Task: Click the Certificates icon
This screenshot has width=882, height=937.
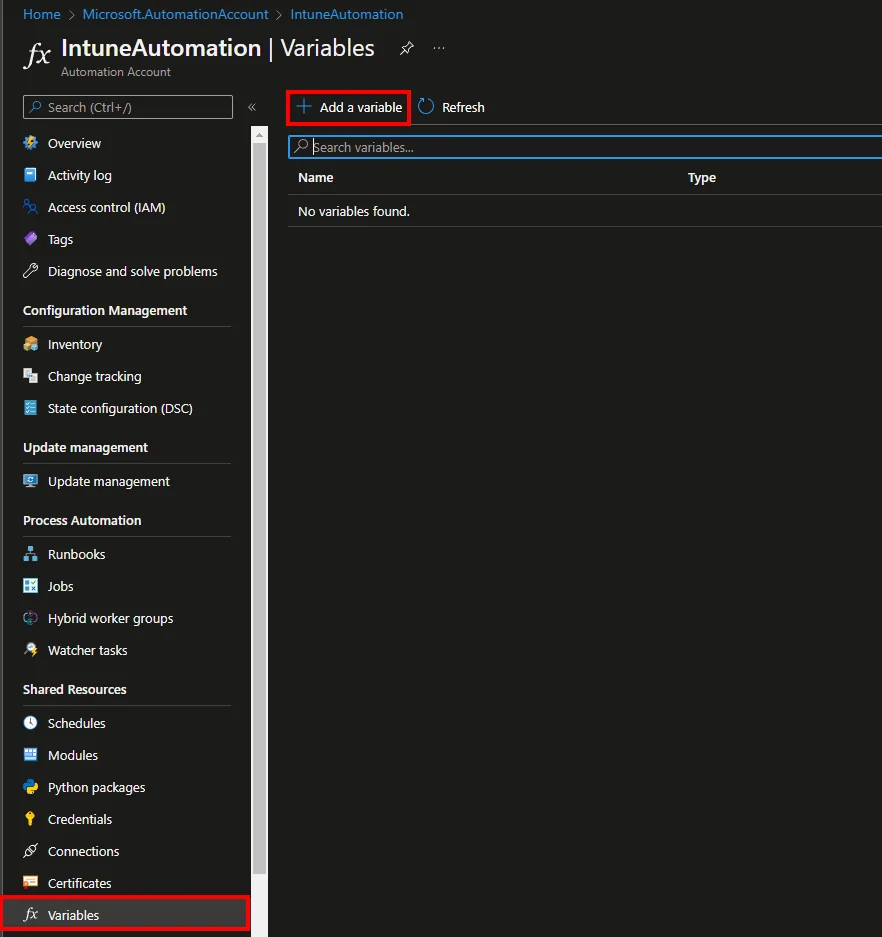Action: click(x=30, y=883)
